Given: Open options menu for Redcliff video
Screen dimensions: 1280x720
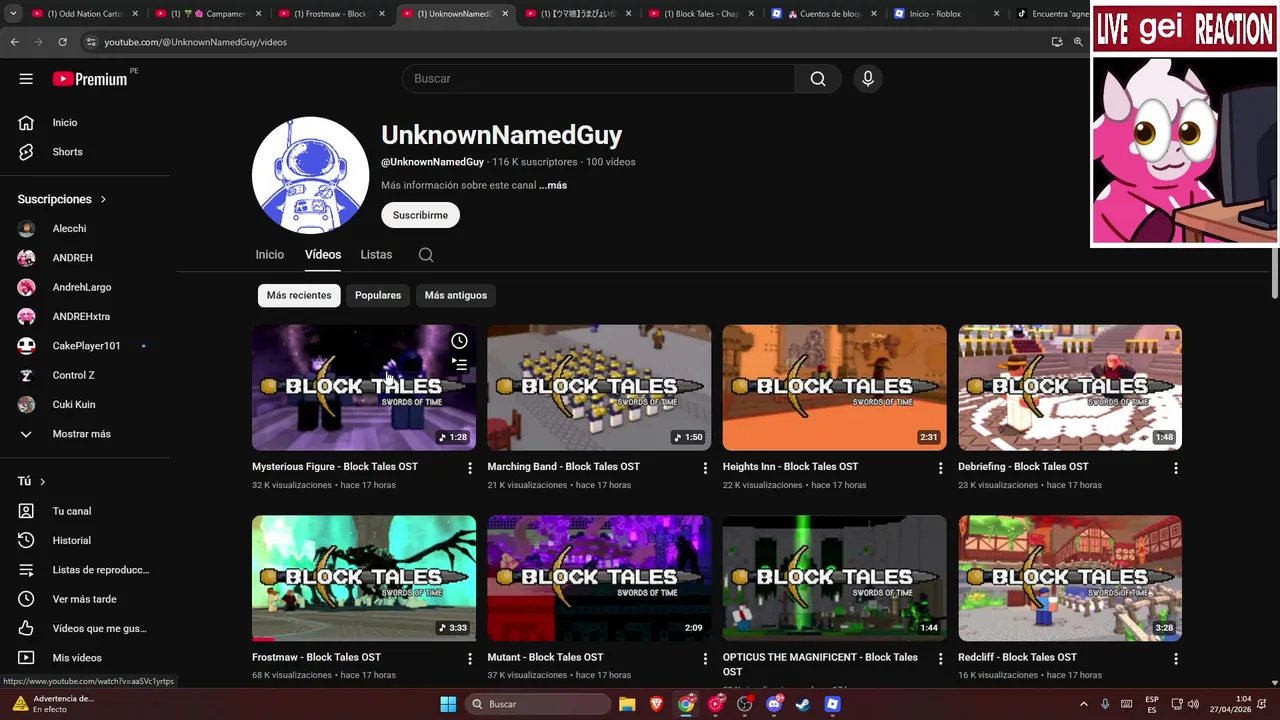Looking at the screenshot, I should (x=1176, y=659).
